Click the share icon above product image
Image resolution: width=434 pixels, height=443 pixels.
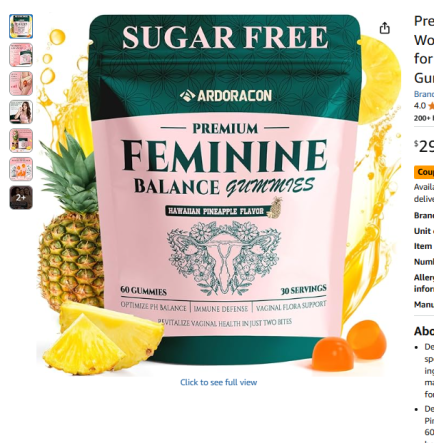[x=385, y=28]
